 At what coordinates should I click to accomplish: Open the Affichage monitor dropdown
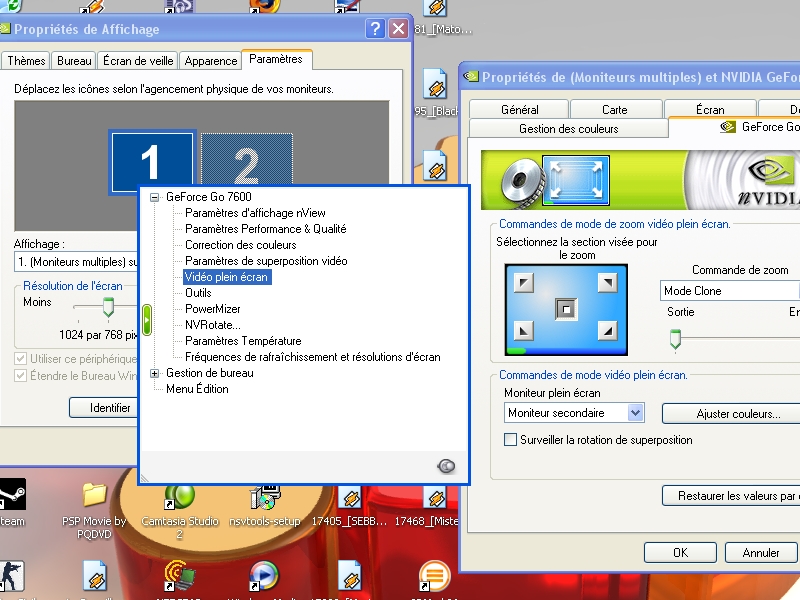coord(76,262)
